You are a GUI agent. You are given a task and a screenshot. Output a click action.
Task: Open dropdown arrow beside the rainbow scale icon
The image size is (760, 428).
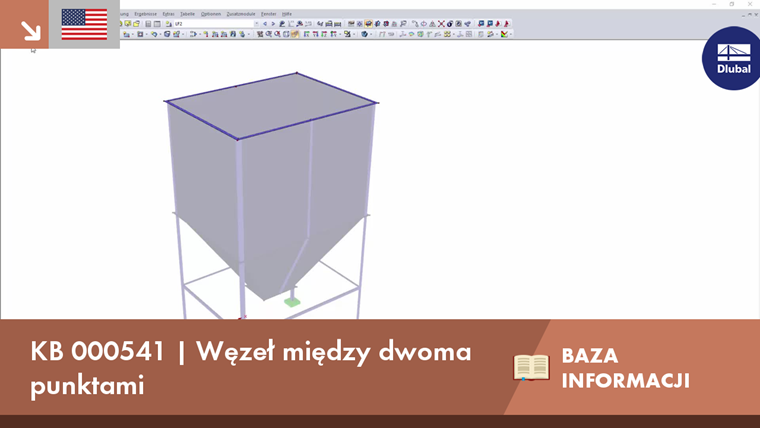pyautogui.click(x=511, y=34)
